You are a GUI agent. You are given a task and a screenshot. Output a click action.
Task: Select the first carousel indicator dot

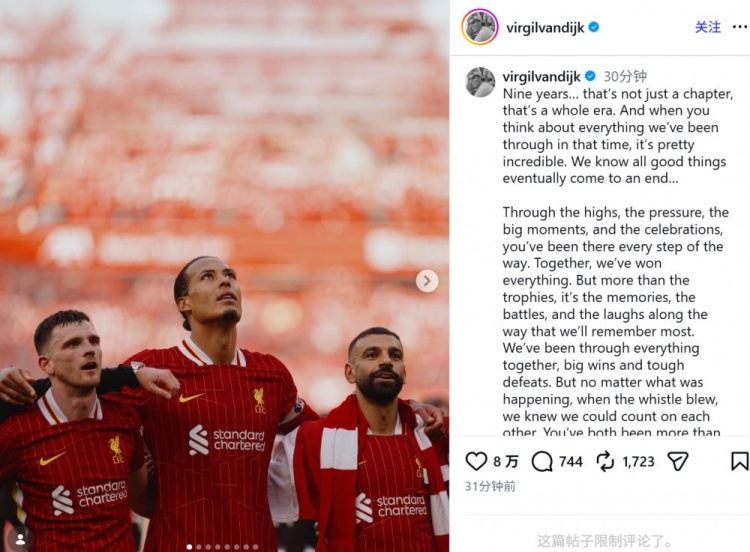click(190, 547)
